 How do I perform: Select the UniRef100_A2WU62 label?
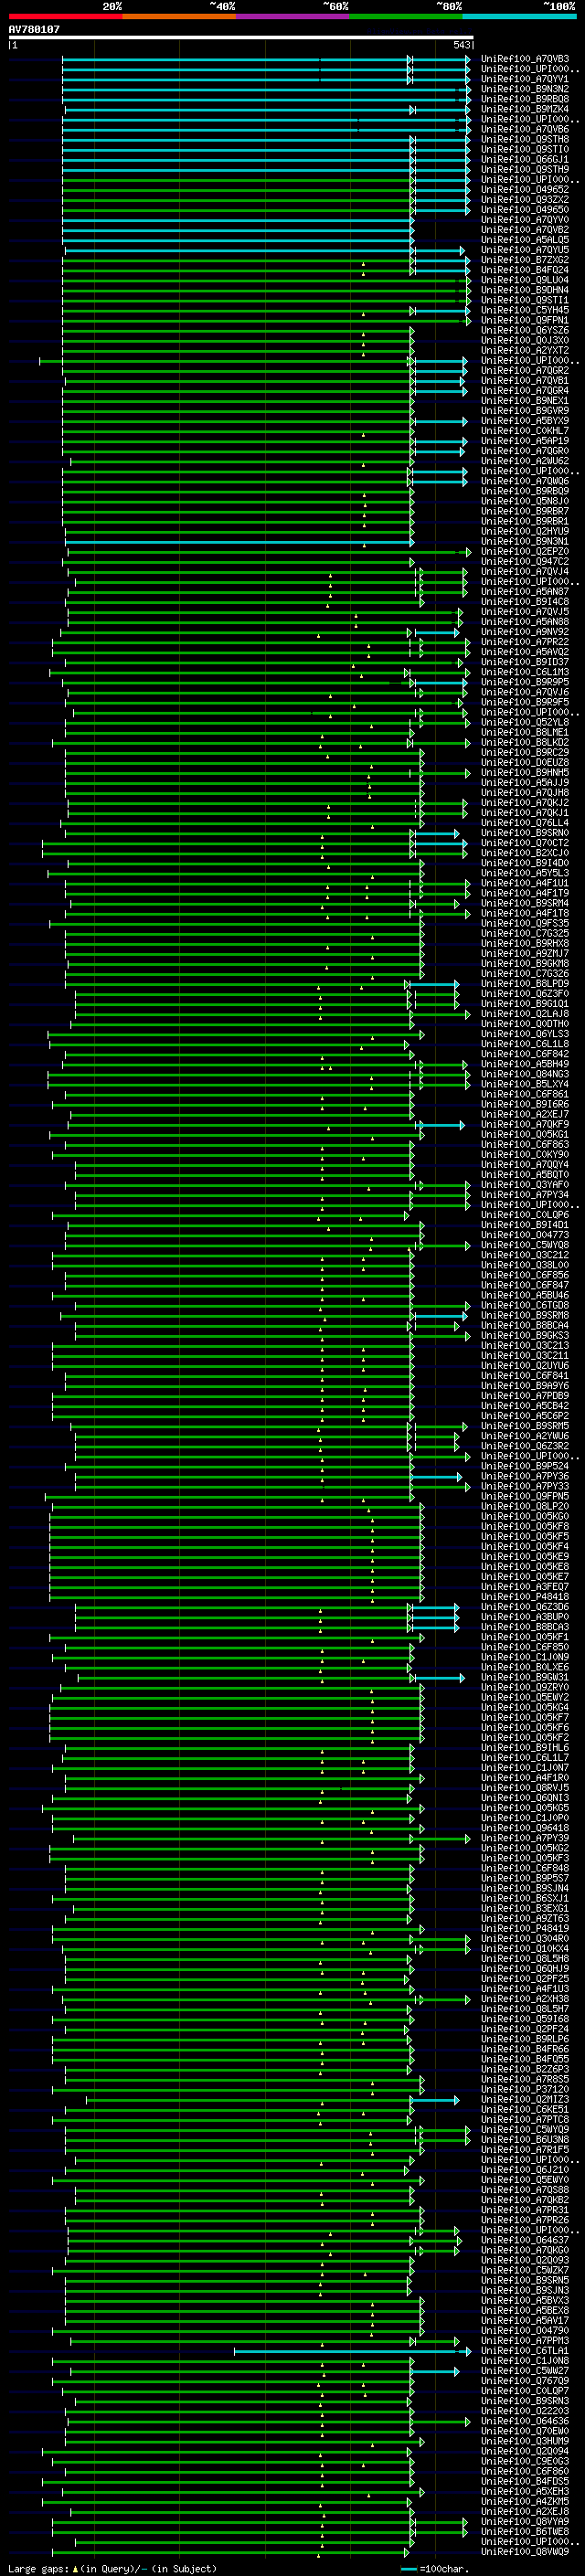coord(525,461)
